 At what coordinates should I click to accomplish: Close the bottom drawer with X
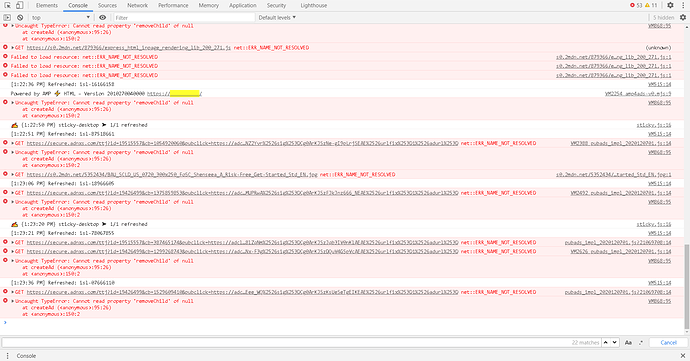tap(683, 356)
